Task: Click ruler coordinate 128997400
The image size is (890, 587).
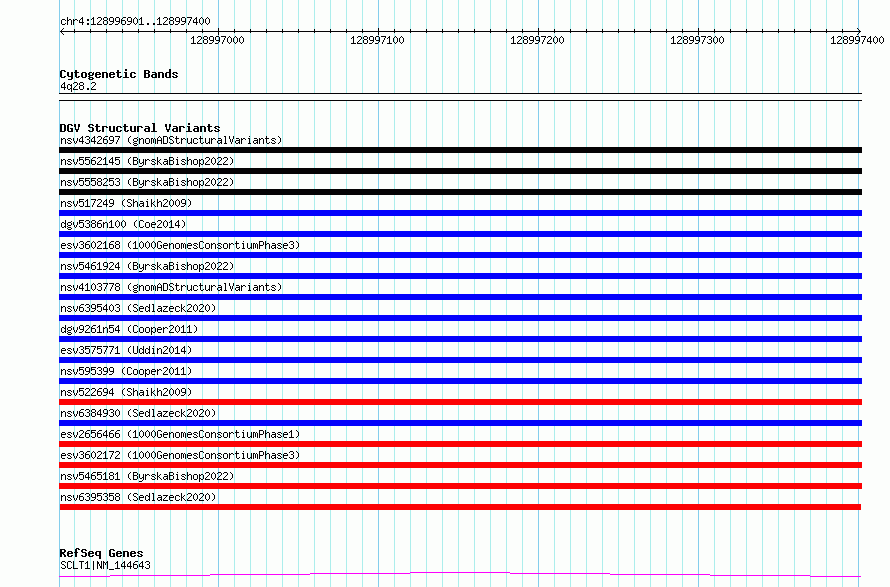Action: point(857,40)
